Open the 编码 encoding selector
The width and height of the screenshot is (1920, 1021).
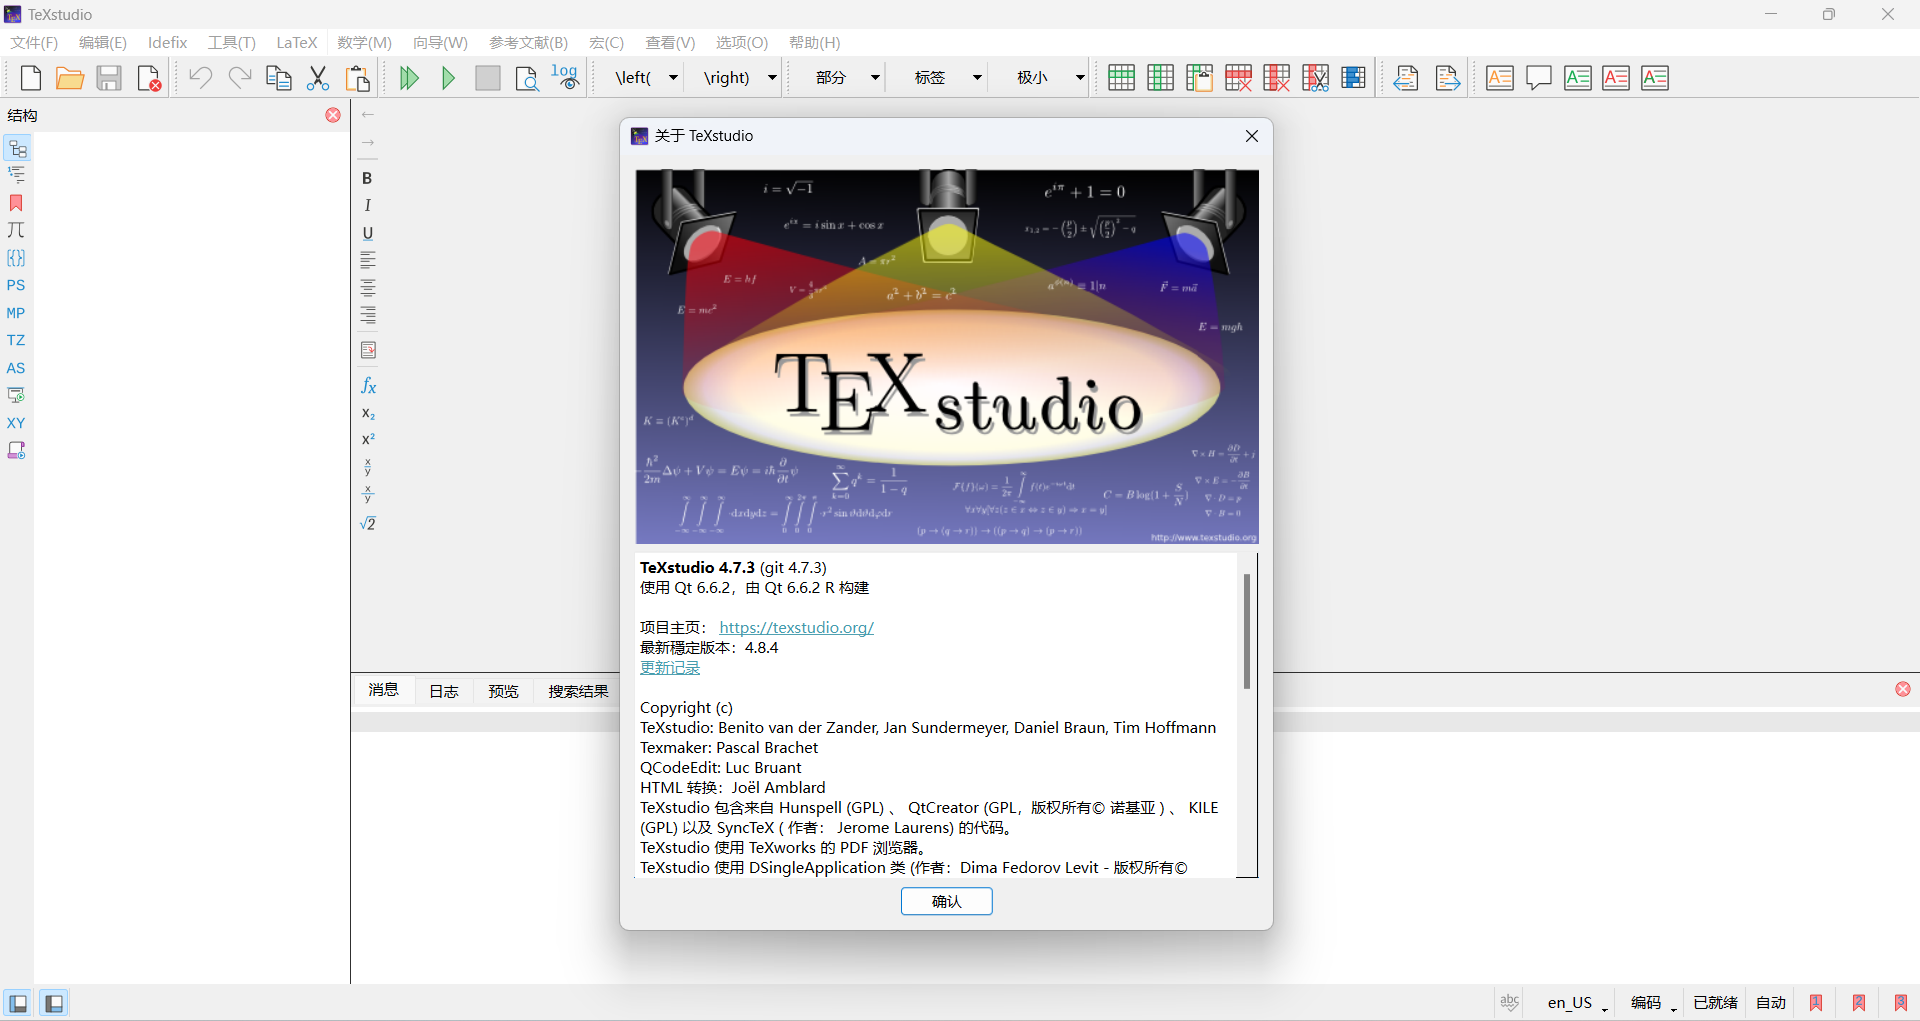pyautogui.click(x=1653, y=1003)
